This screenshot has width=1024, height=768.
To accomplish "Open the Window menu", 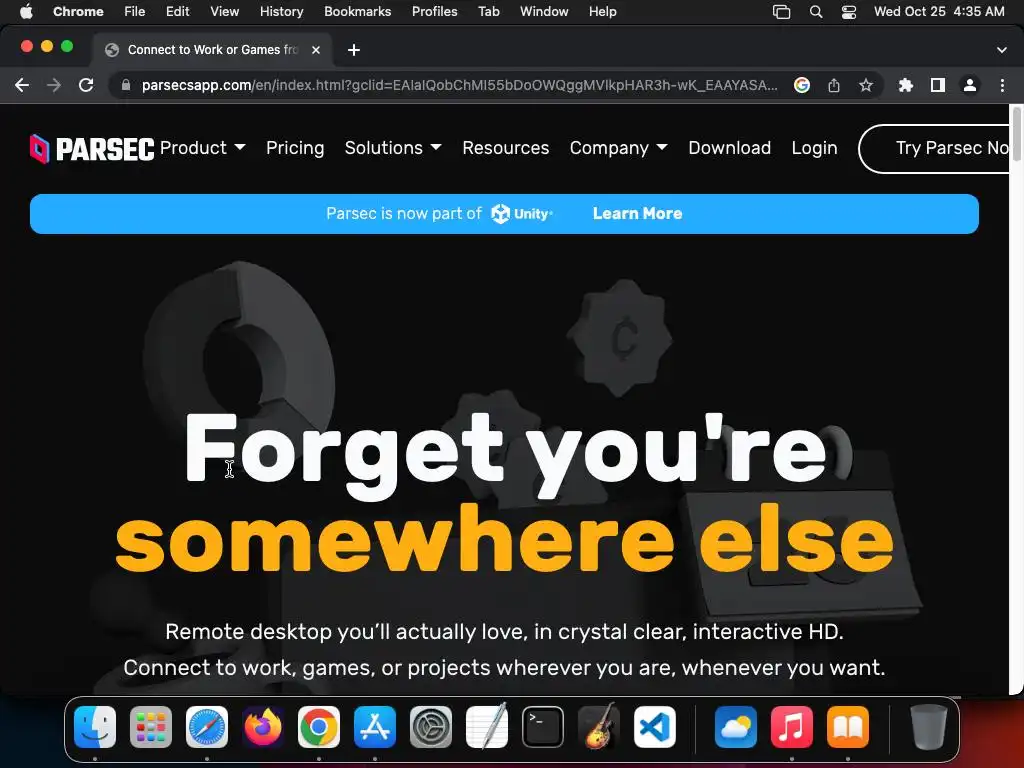I will pyautogui.click(x=544, y=11).
